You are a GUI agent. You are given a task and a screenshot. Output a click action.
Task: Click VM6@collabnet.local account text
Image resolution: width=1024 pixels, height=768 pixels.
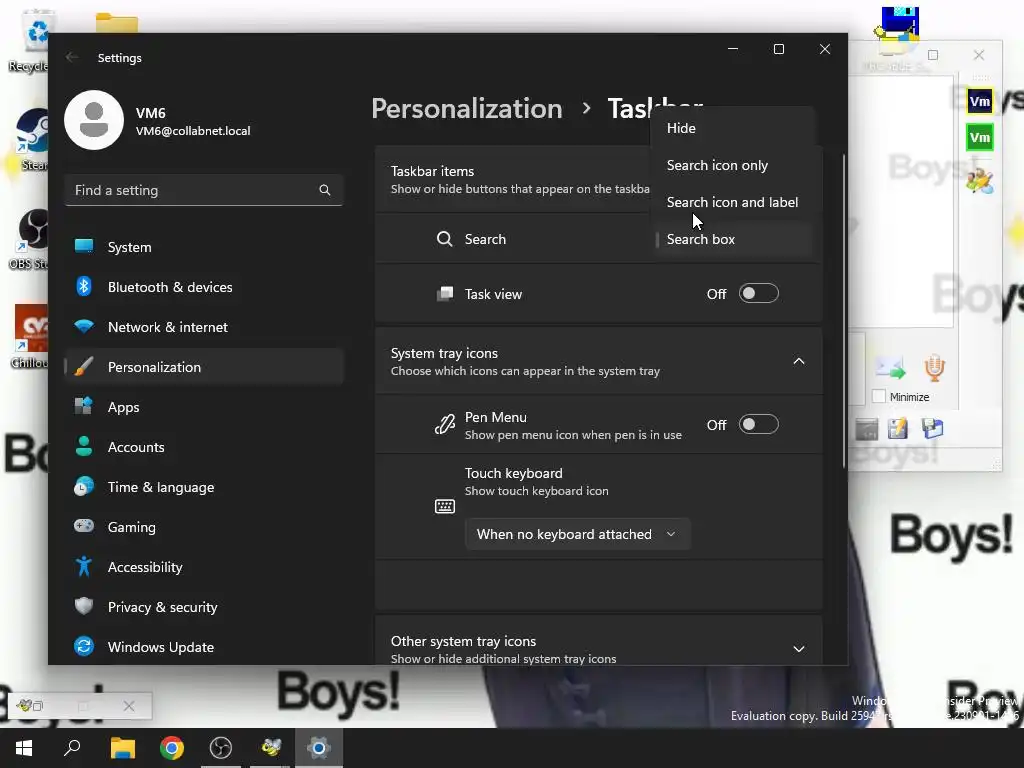tap(193, 131)
